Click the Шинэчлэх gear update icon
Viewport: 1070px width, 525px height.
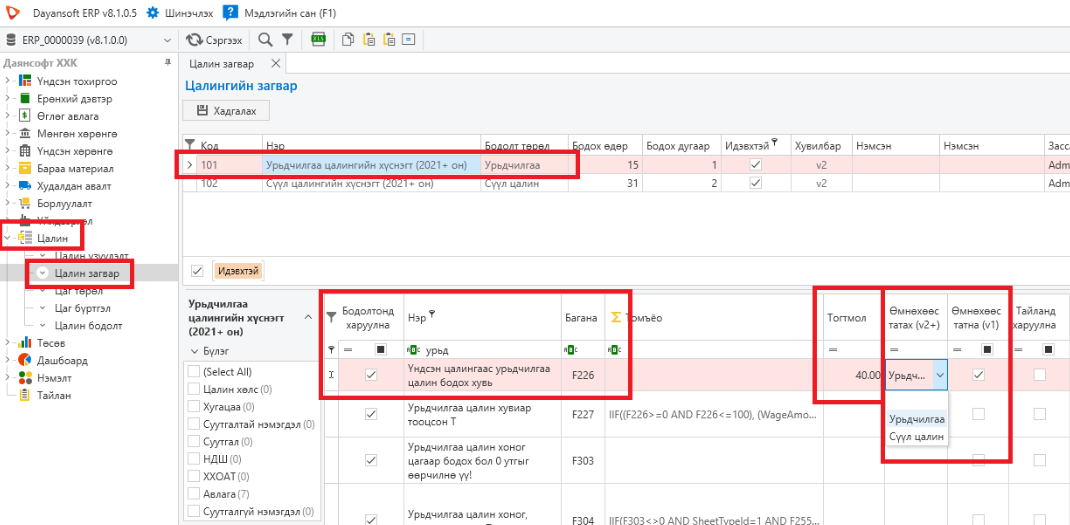point(153,12)
